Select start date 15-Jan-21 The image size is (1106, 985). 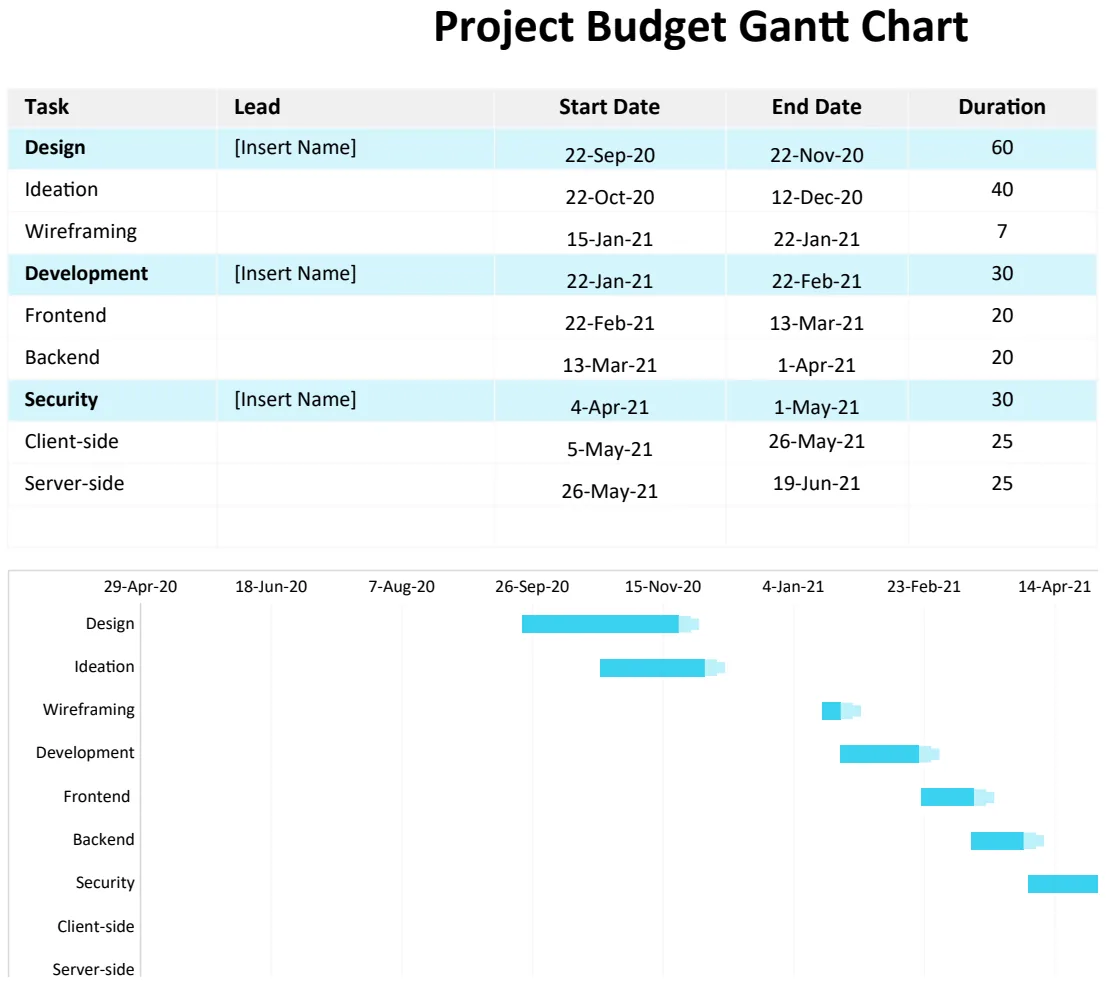pyautogui.click(x=609, y=239)
